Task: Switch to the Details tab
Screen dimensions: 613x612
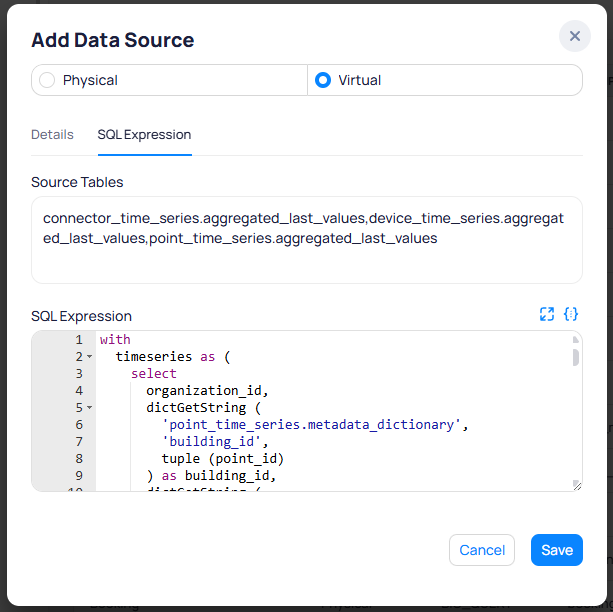Action: pyautogui.click(x=52, y=135)
